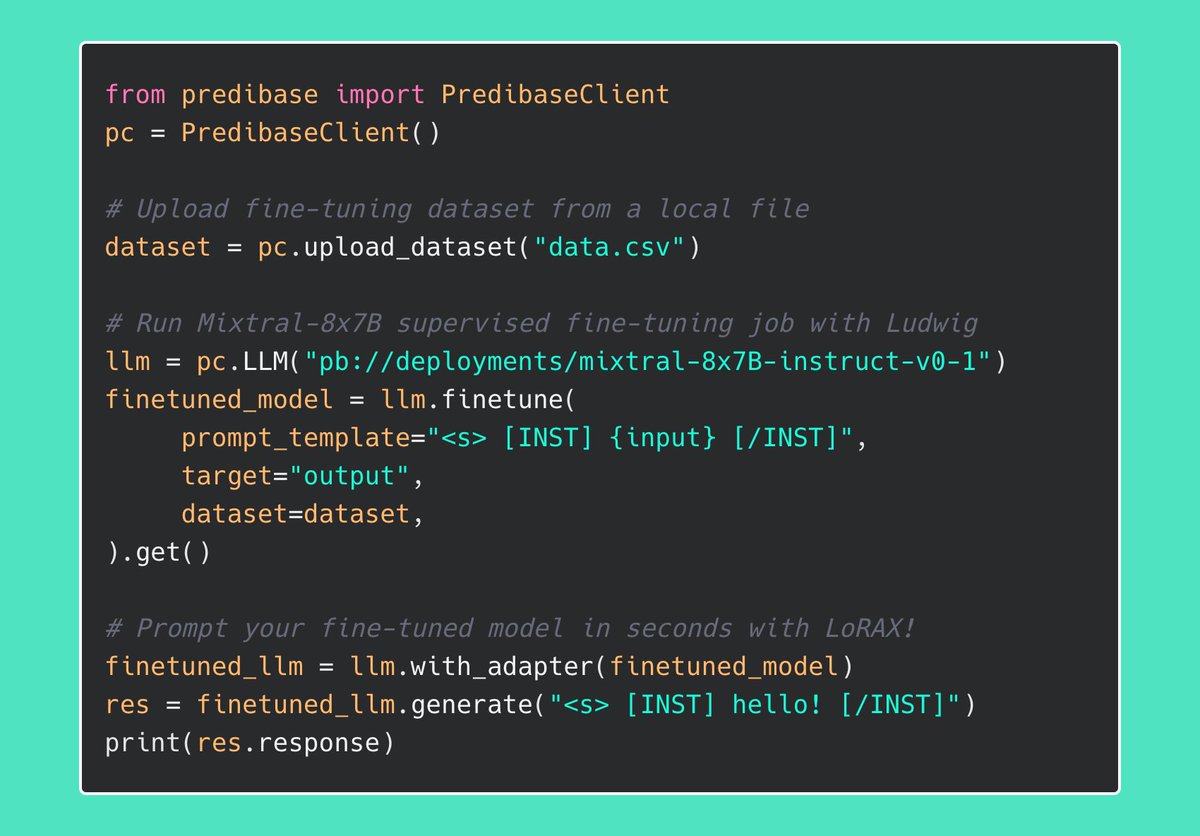Click the "hello!" text in the prompt string
1200x836 pixels.
point(775,704)
